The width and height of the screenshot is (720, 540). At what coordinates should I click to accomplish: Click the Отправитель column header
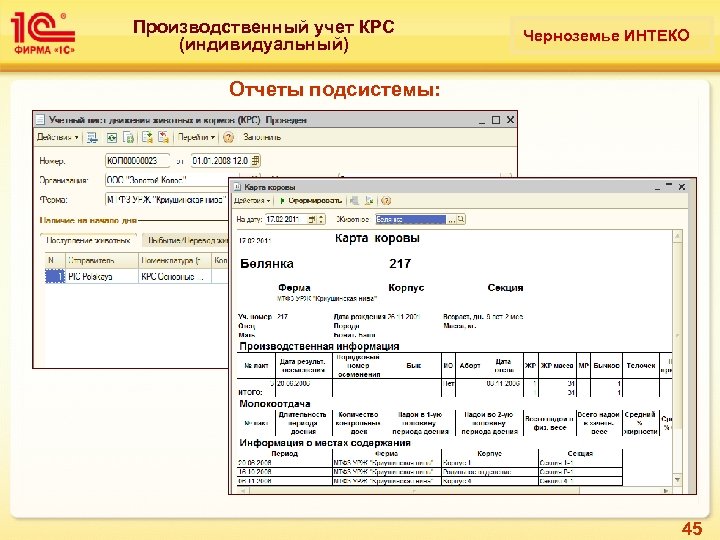[101, 260]
